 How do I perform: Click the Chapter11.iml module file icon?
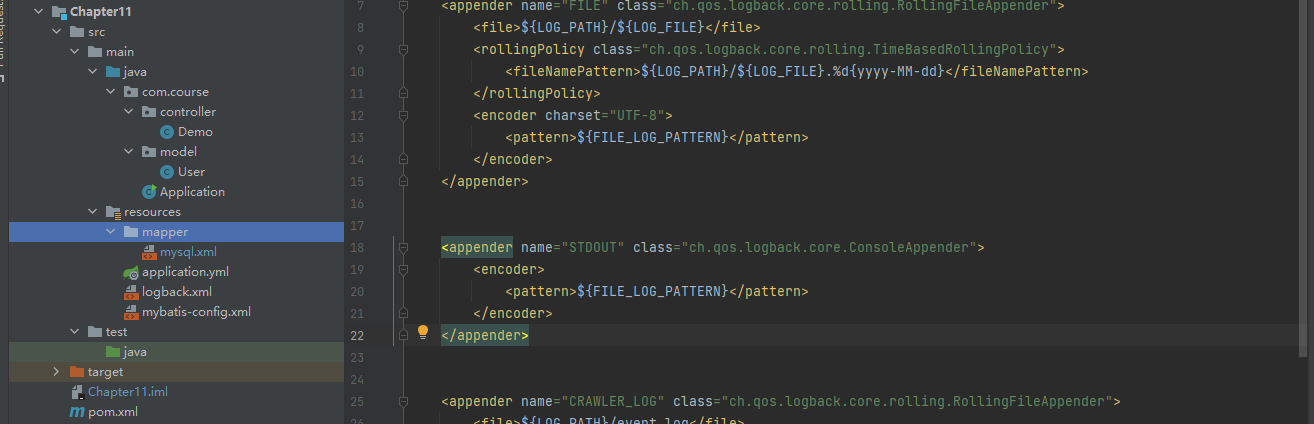[x=77, y=392]
